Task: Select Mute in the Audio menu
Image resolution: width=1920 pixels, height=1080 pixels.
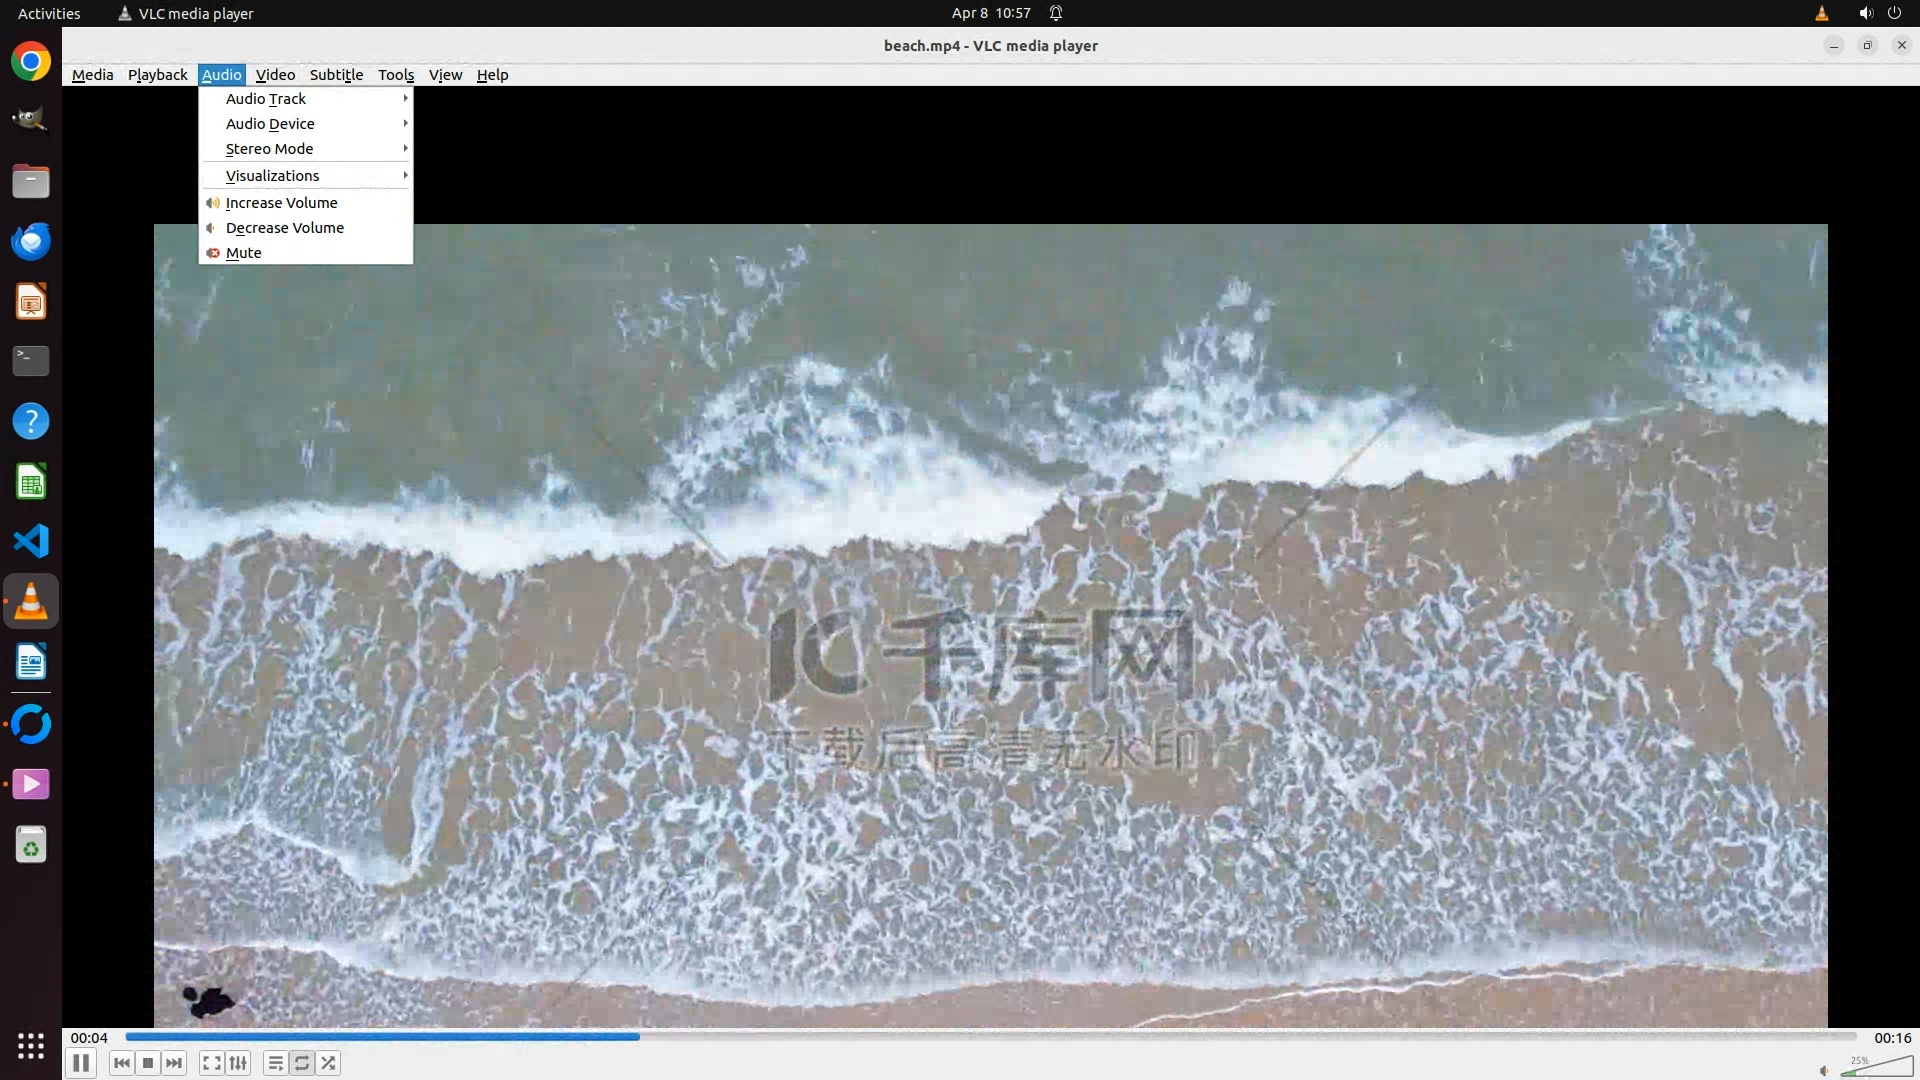Action: point(244,253)
